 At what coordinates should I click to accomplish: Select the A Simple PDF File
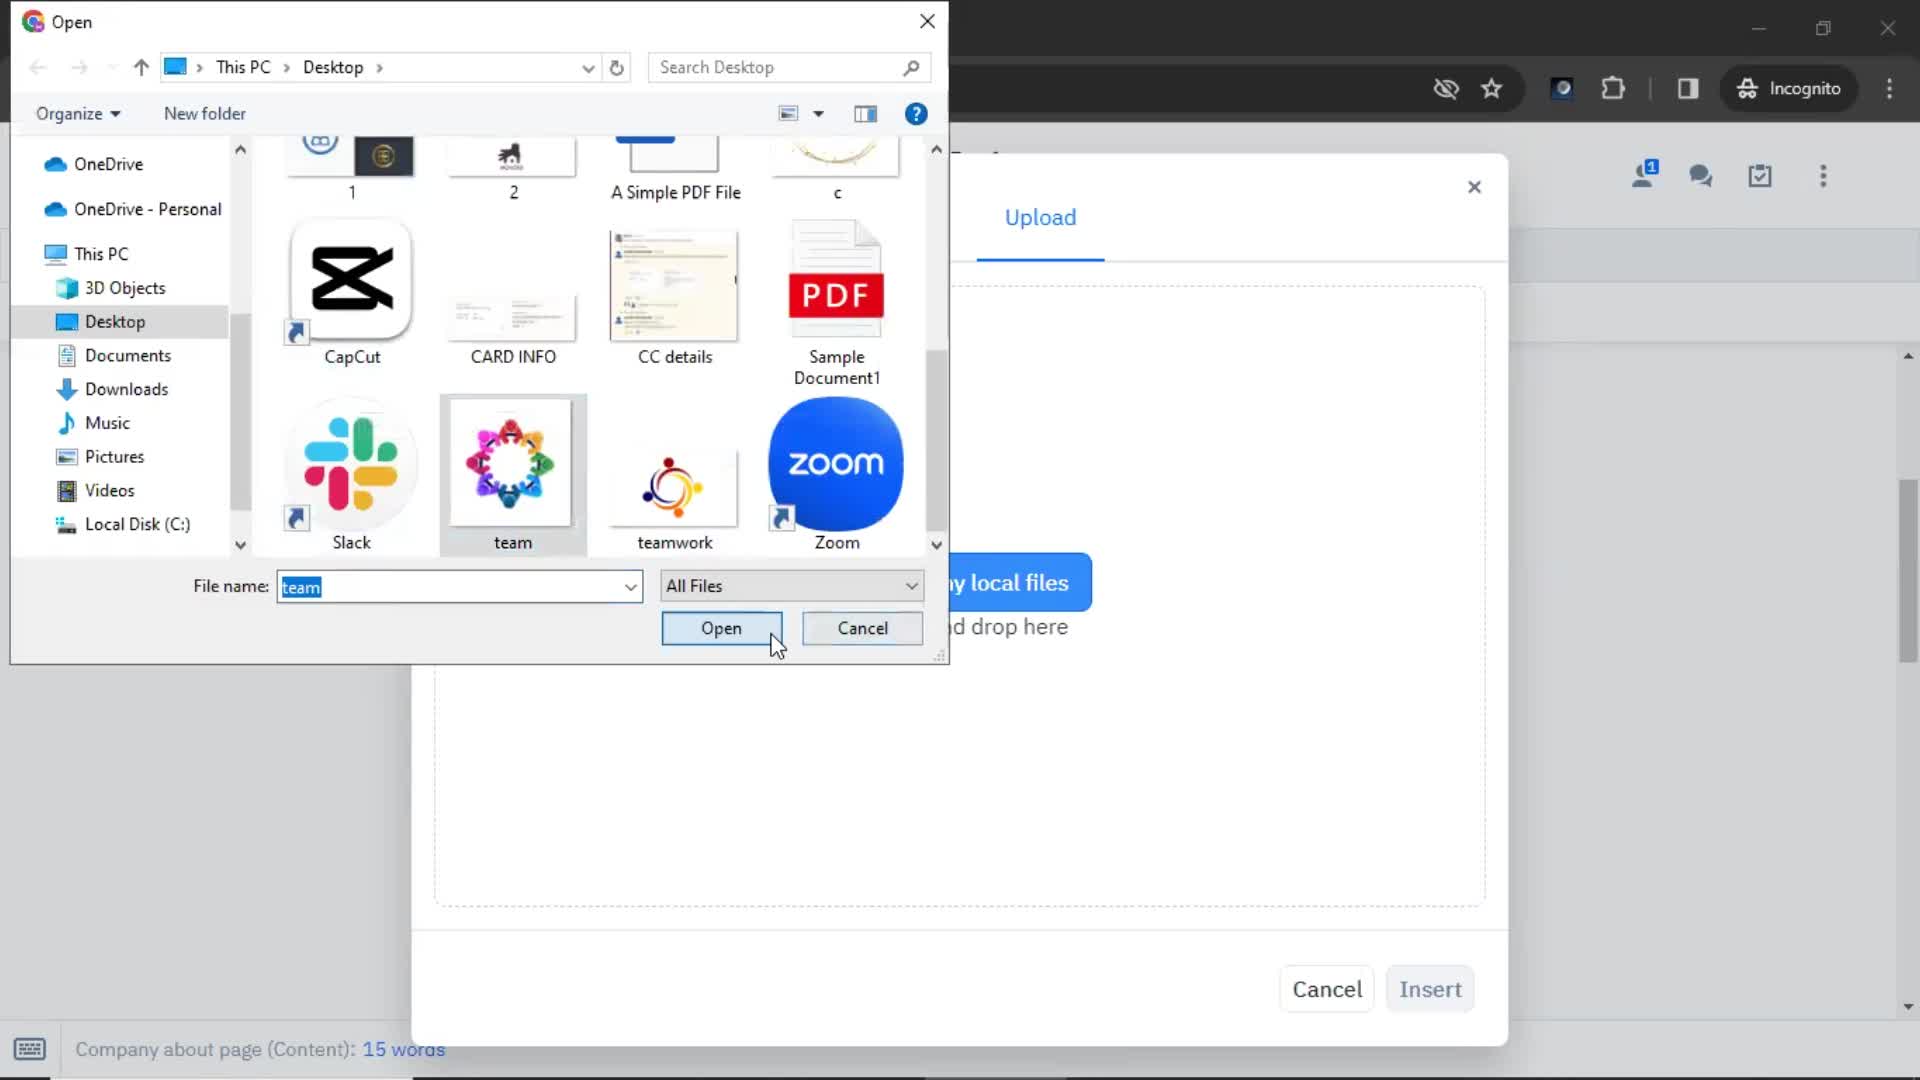tap(675, 170)
